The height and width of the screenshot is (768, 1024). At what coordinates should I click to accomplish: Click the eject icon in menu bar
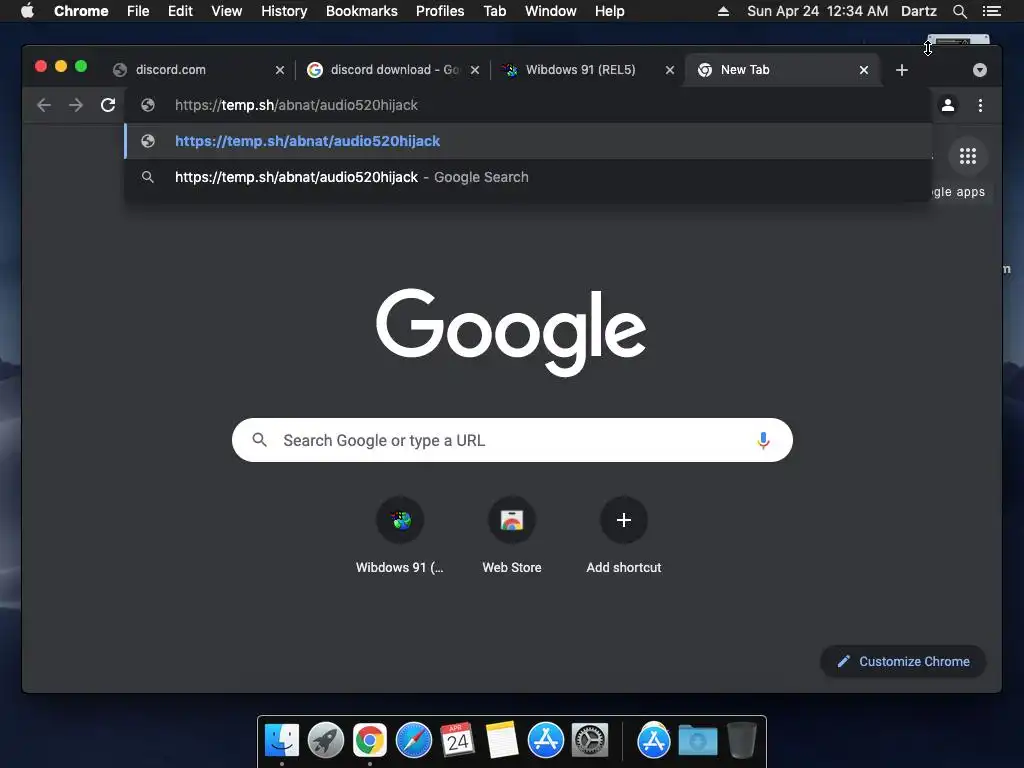(x=723, y=11)
